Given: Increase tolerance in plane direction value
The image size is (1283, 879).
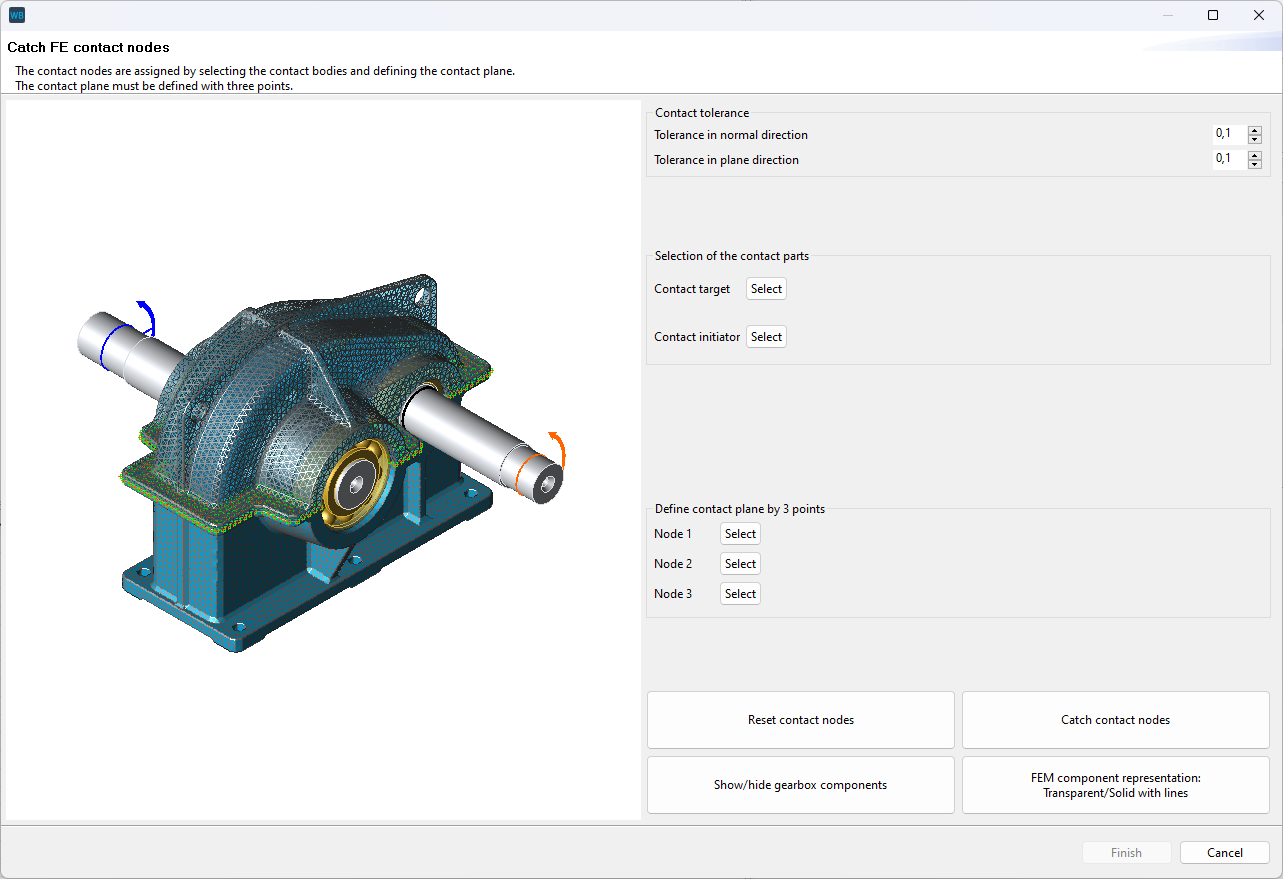Looking at the screenshot, I should coord(1254,155).
